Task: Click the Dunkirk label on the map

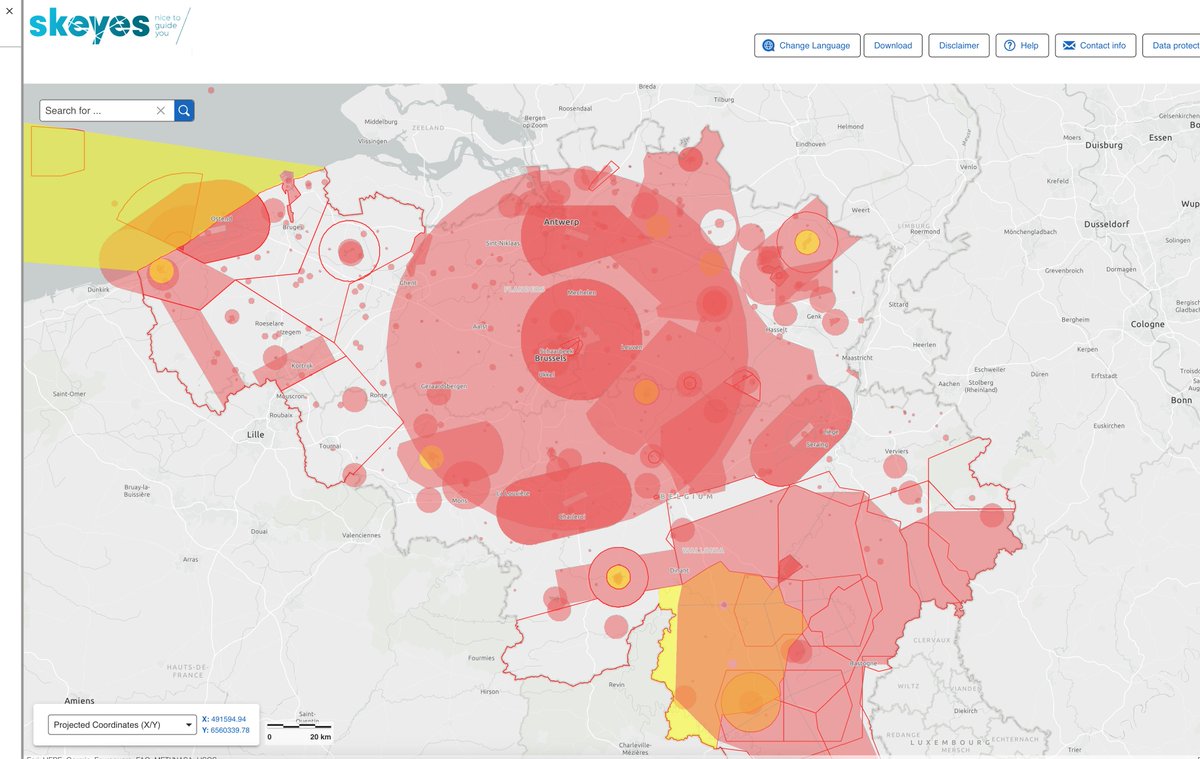Action: tap(98, 289)
